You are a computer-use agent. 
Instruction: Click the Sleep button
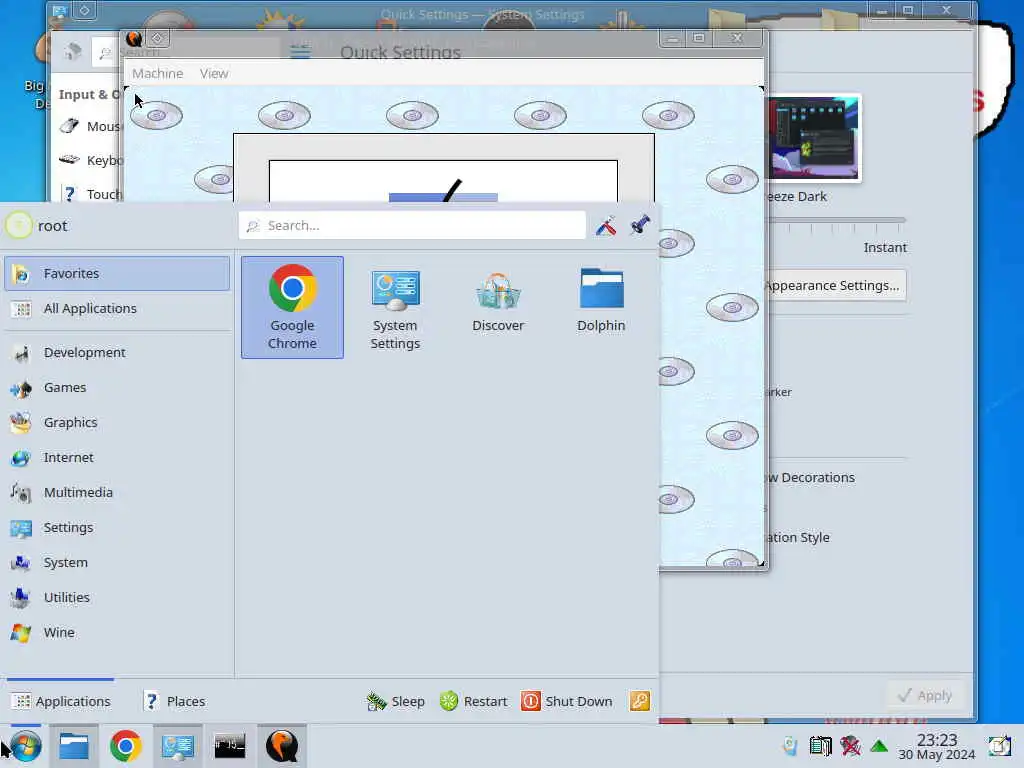[396, 701]
